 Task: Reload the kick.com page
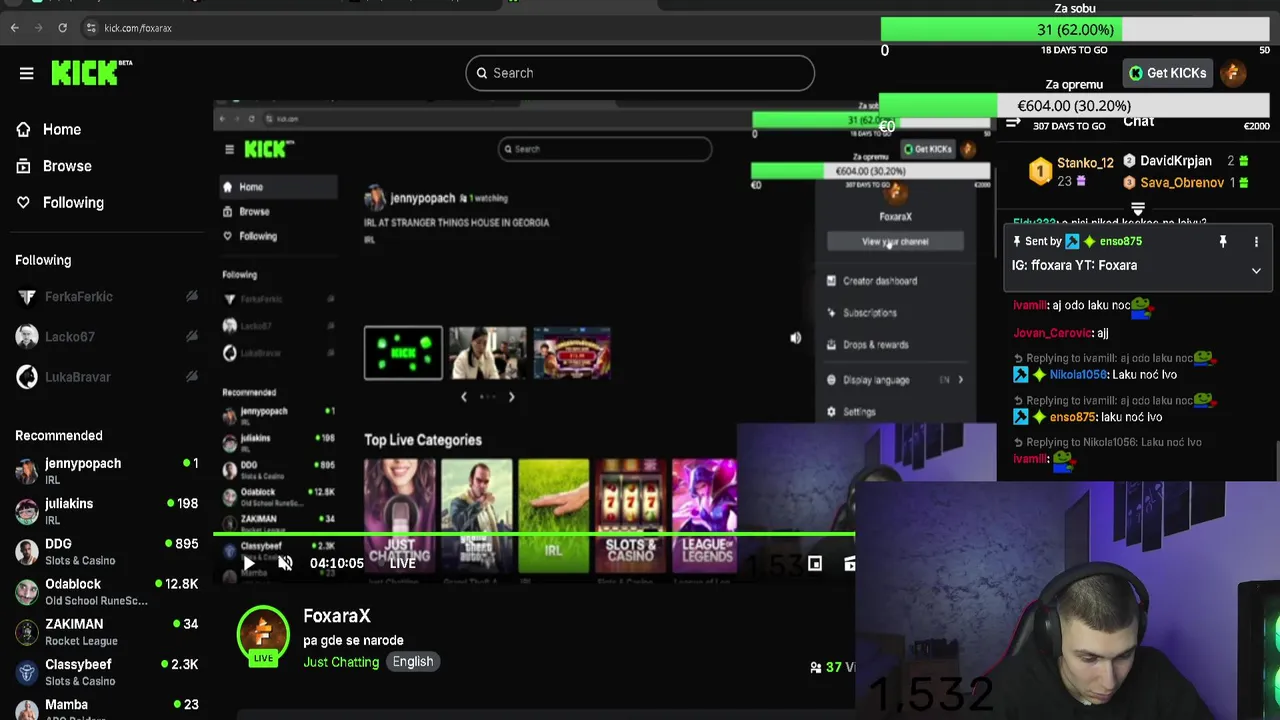[x=62, y=28]
